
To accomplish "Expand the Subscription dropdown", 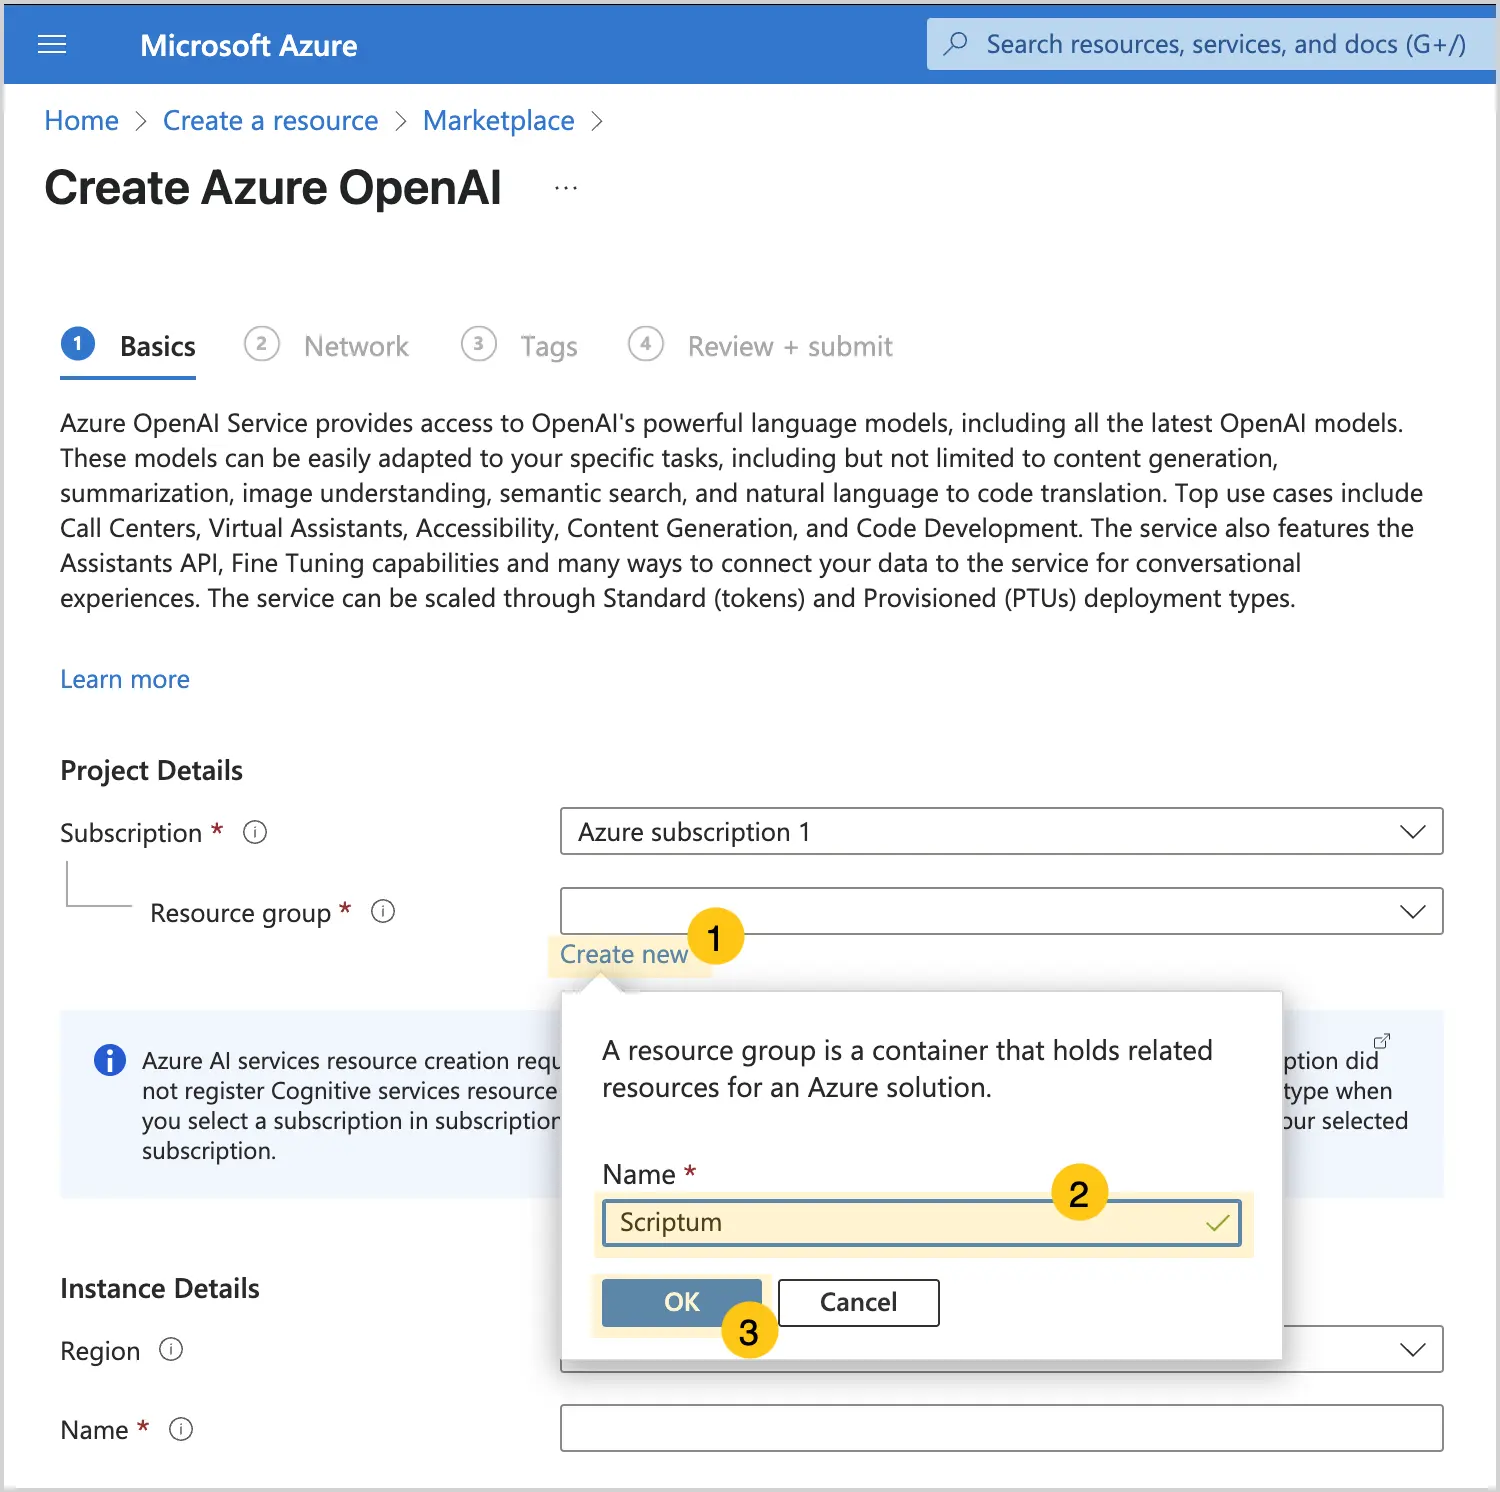I will [x=1001, y=832].
